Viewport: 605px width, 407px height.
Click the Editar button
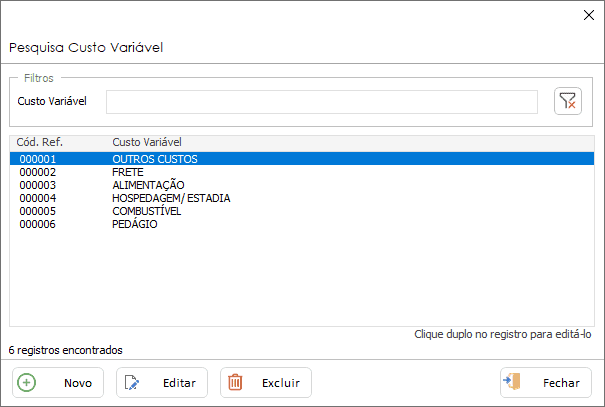(x=162, y=382)
